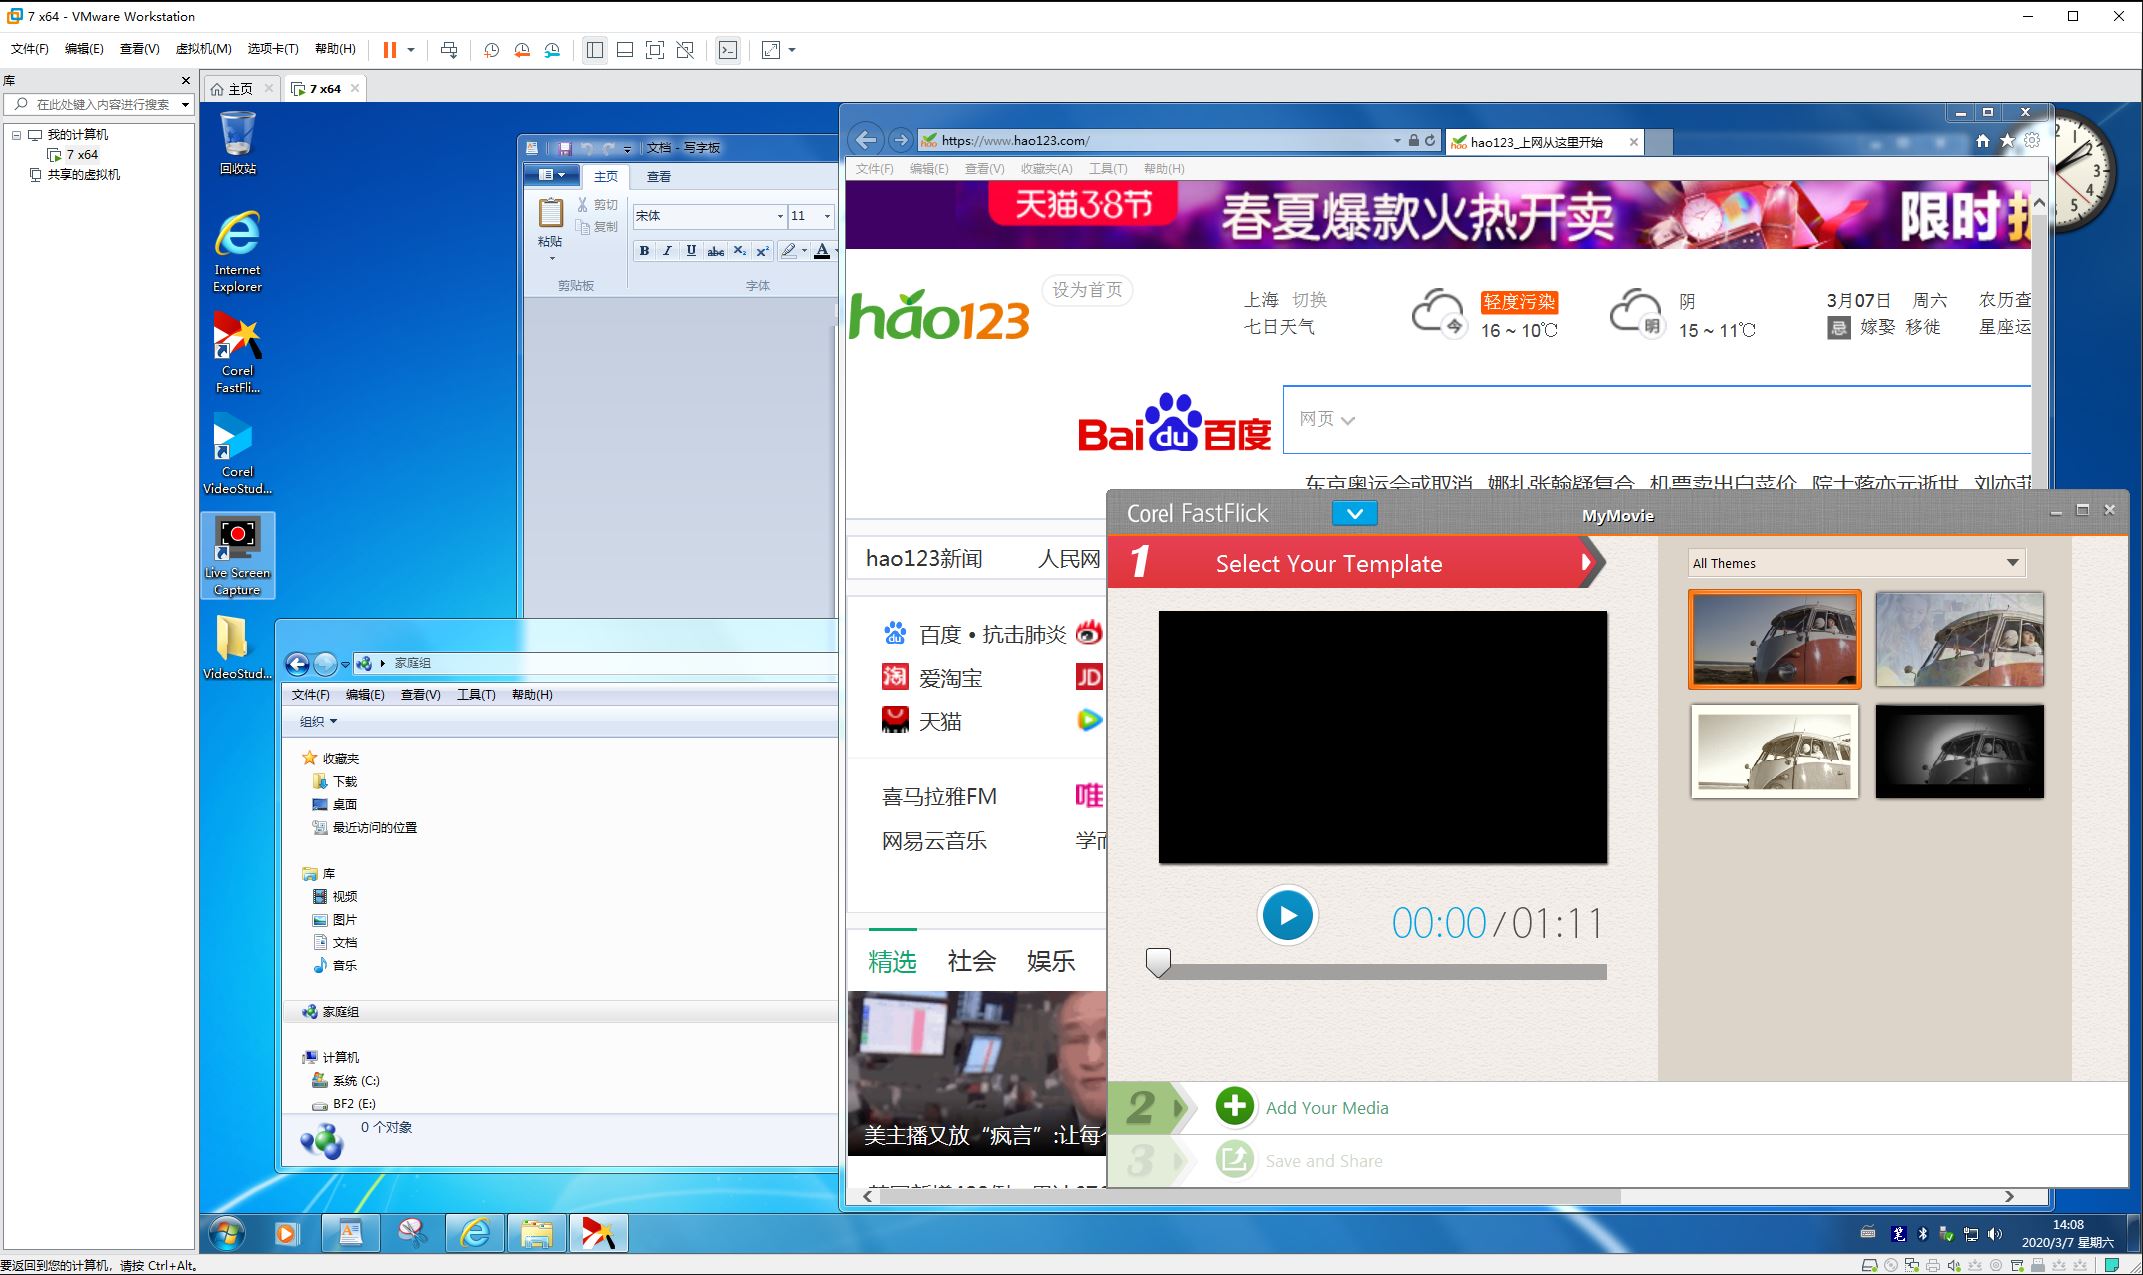The width and height of the screenshot is (2143, 1275).
Task: Open the 虚拟机(M) menu
Action: click(203, 49)
